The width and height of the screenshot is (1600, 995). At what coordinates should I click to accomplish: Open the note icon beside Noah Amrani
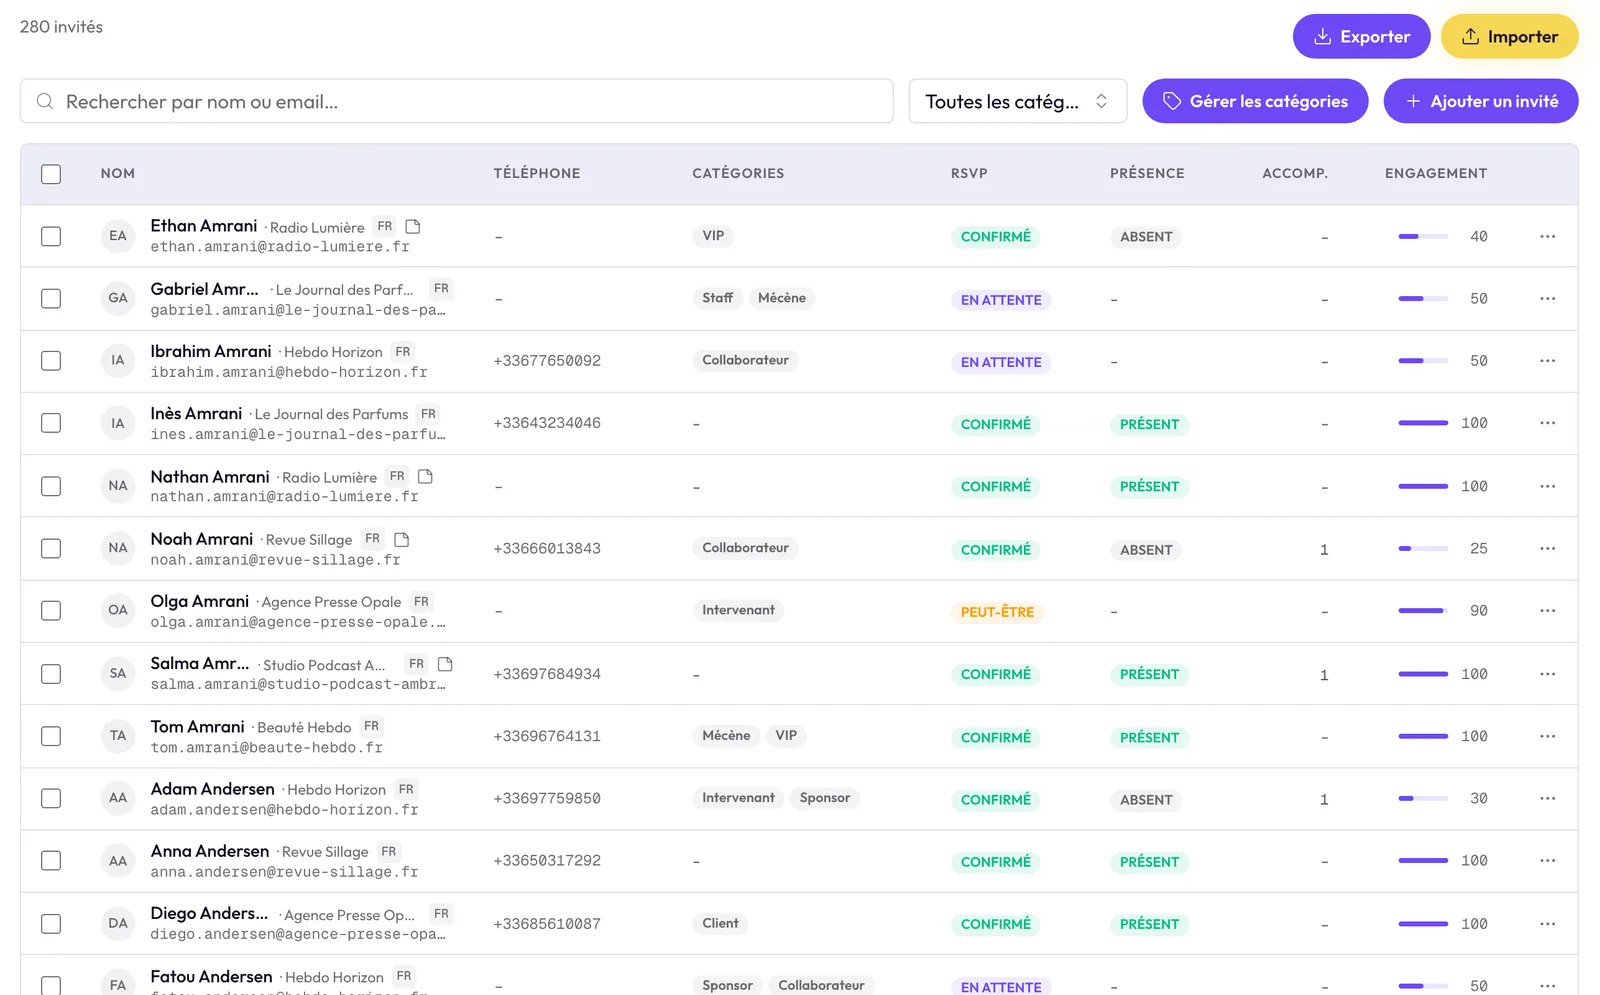tap(402, 540)
